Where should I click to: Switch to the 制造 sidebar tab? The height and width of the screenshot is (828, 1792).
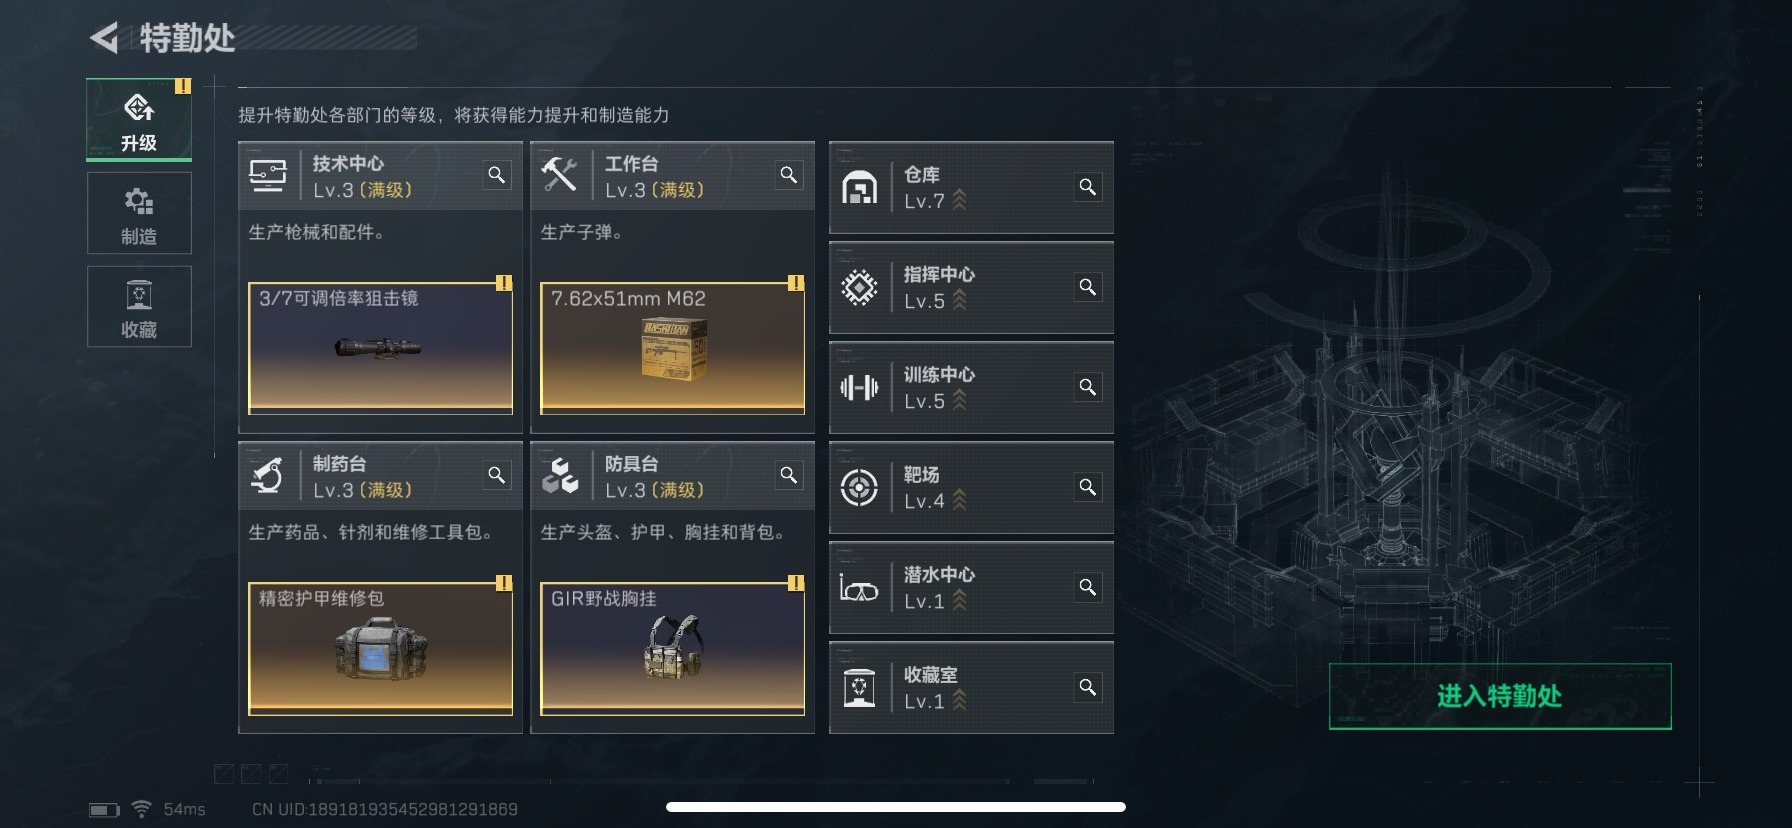(x=139, y=213)
